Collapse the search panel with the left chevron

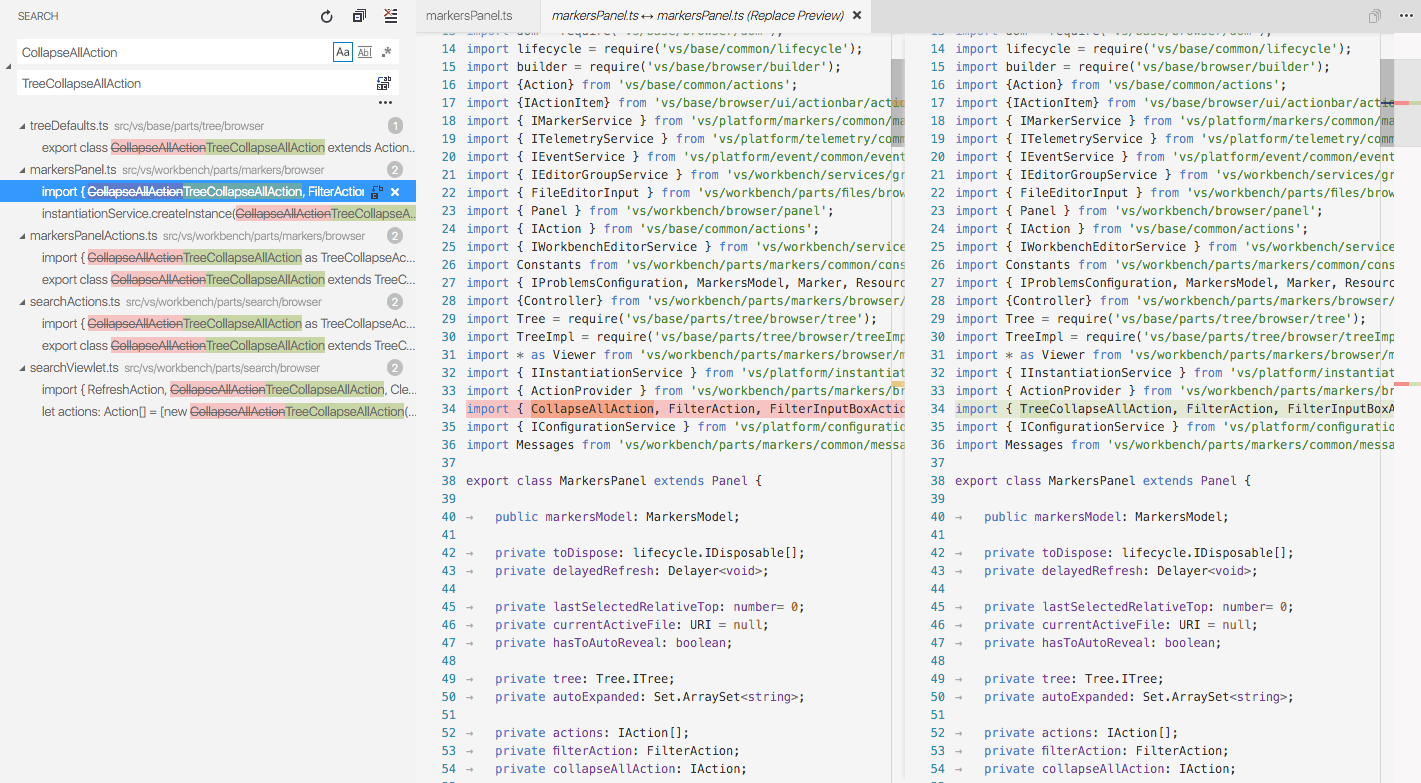coord(7,64)
